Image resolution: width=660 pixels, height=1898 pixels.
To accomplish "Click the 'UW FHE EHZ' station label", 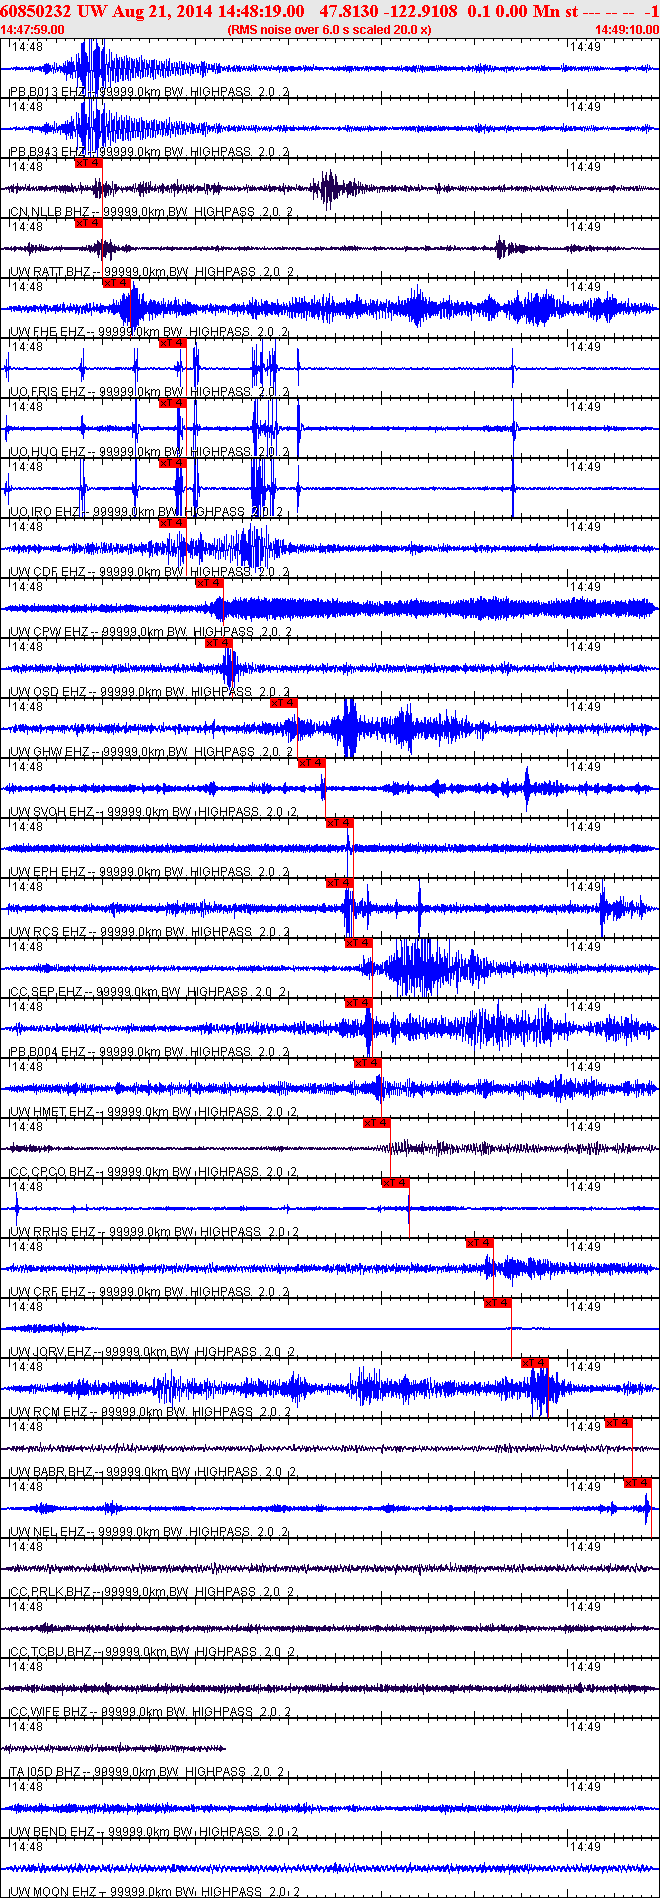I will coord(46,332).
